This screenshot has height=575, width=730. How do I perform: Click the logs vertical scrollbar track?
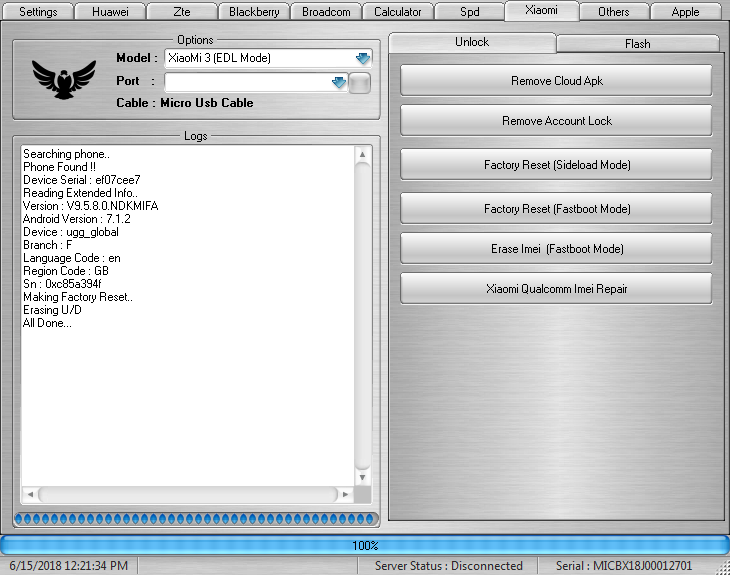click(362, 316)
